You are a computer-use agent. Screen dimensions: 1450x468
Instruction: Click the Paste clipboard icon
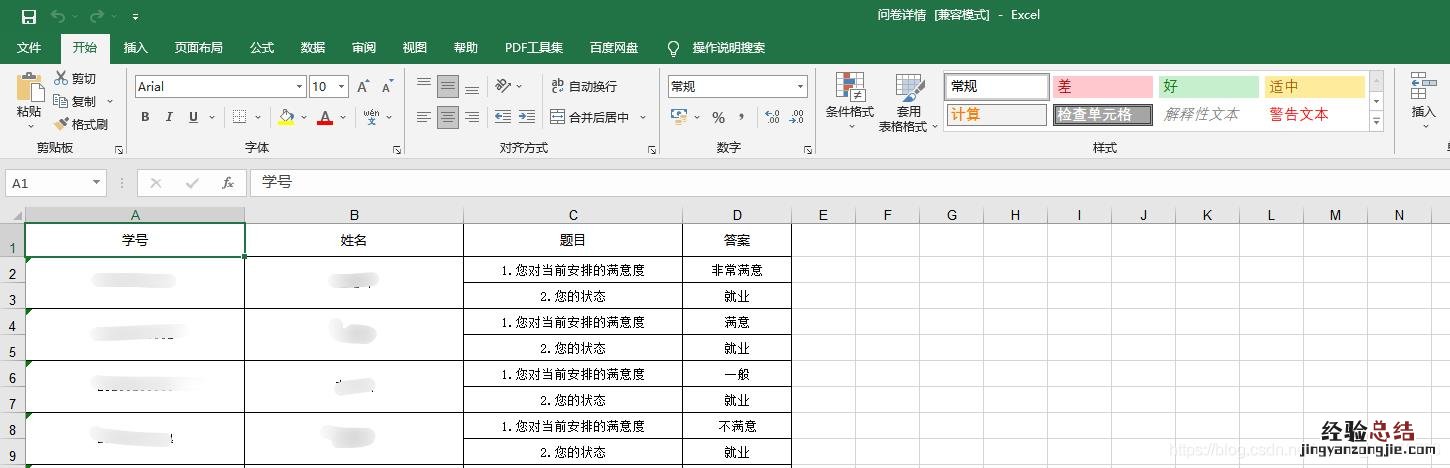30,88
